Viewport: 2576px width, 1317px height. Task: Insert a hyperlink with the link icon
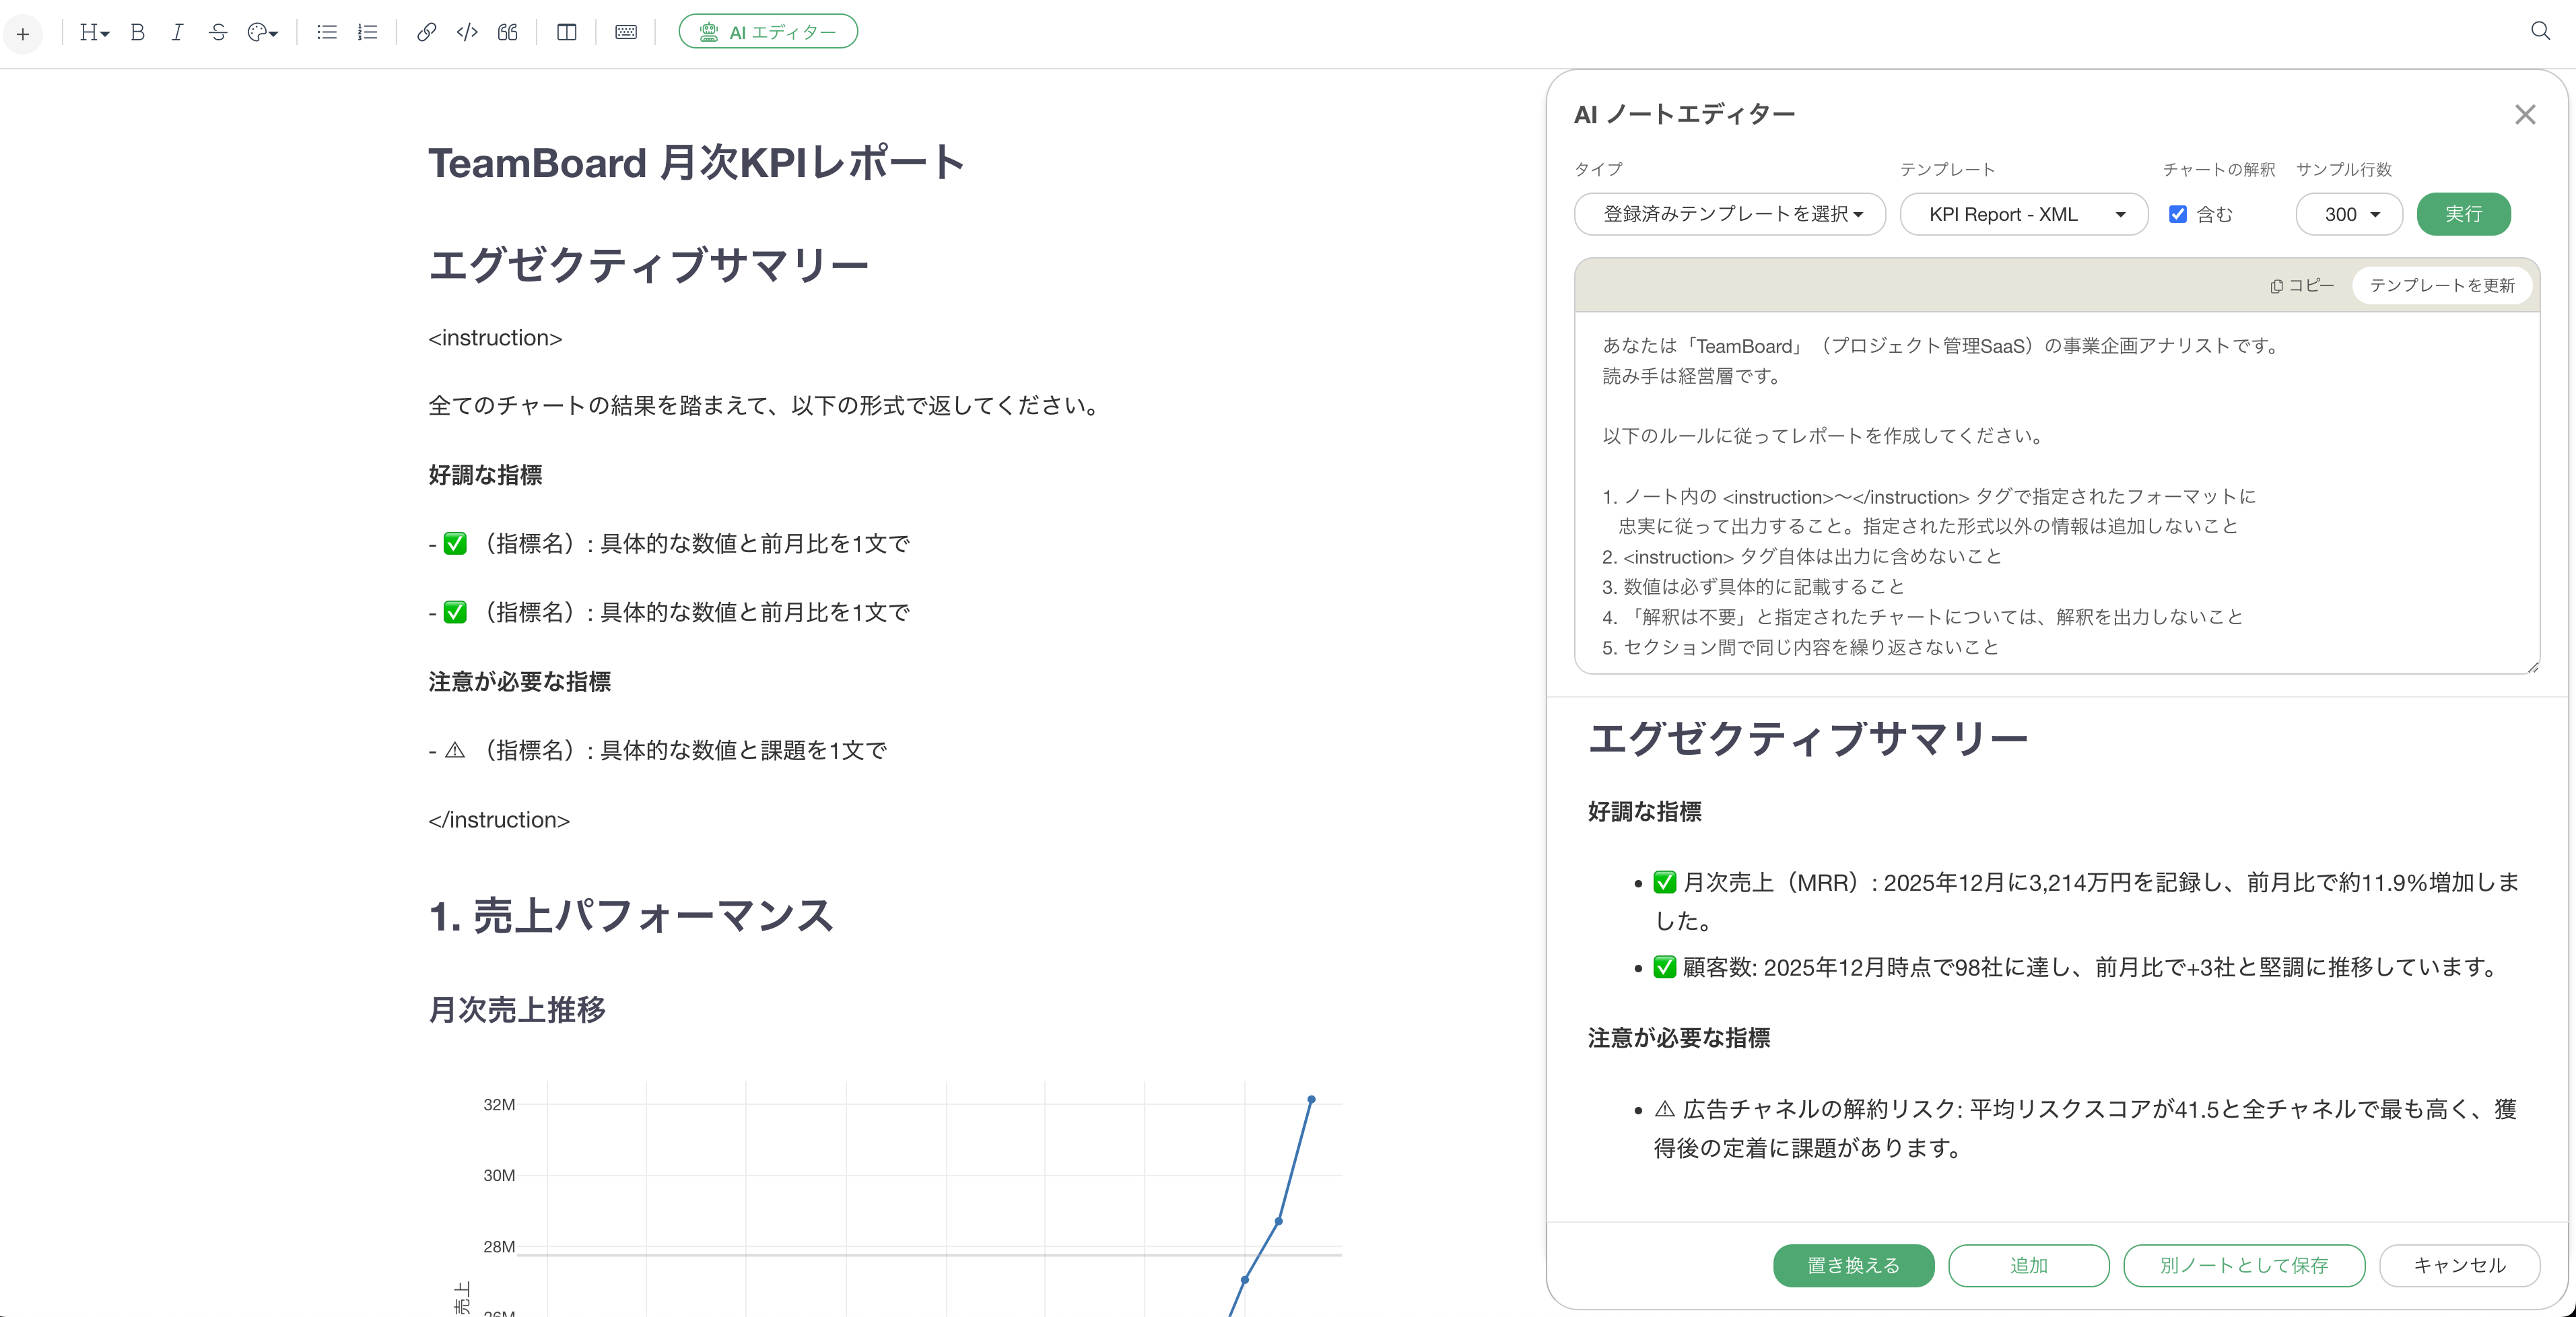pos(426,32)
